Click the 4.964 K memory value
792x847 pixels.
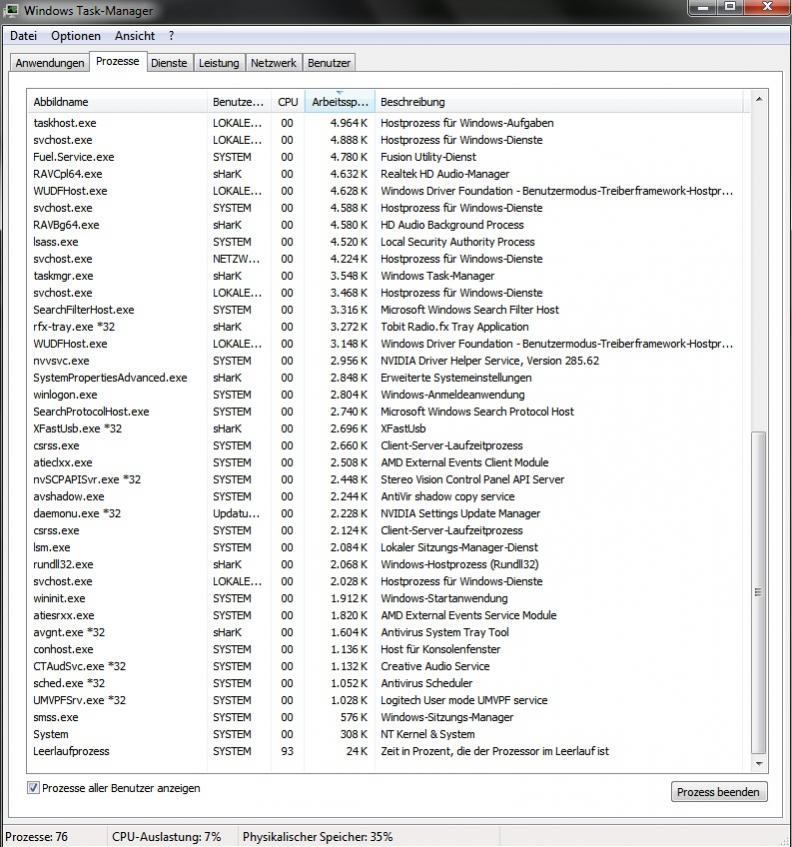click(348, 123)
